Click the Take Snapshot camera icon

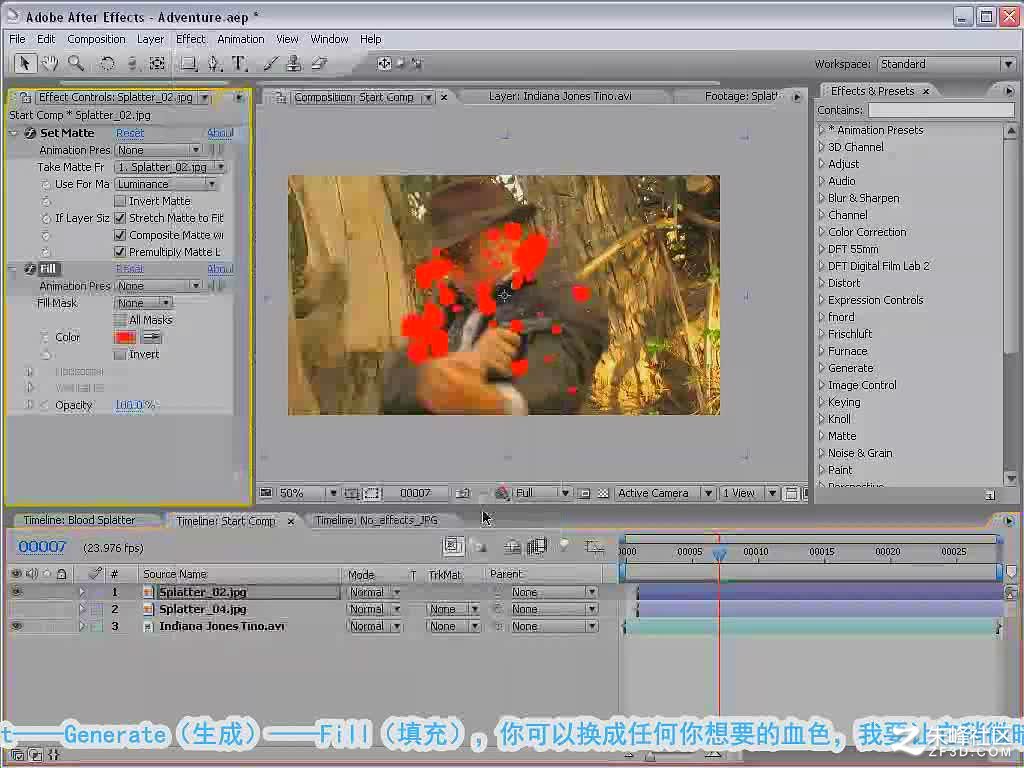point(463,493)
